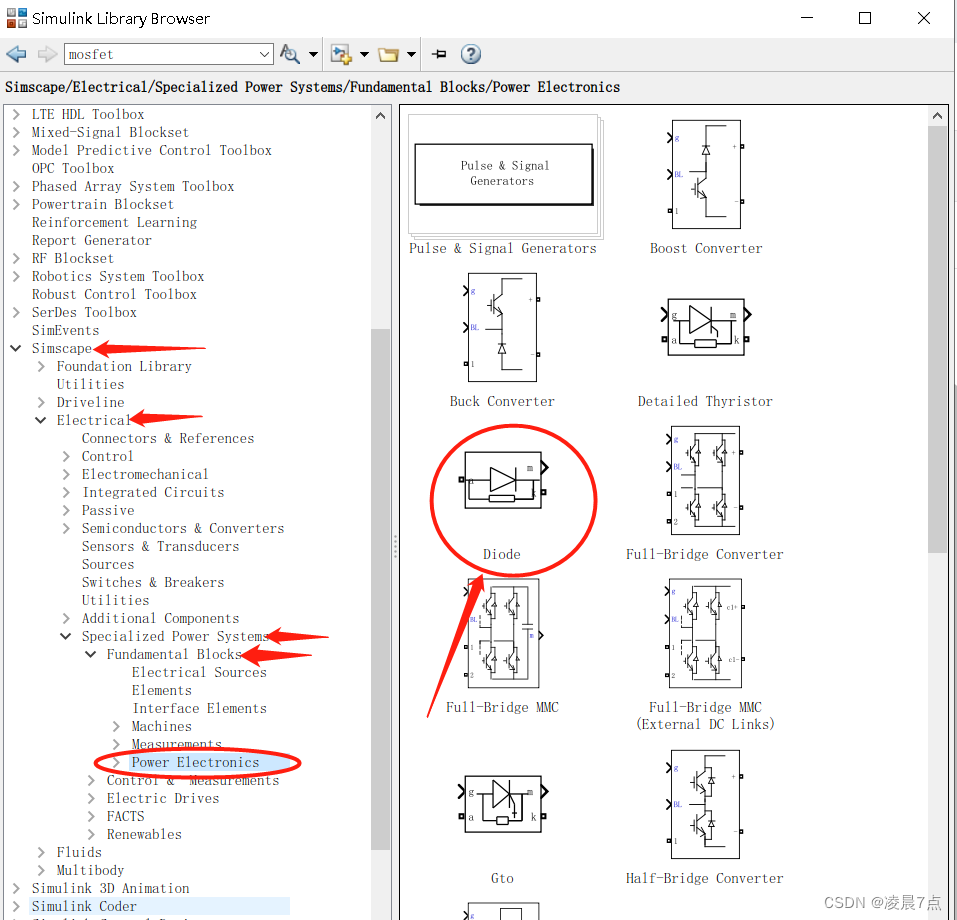Viewport: 957px width, 920px height.
Task: Expand the Robotics System Toolbox node
Action: (x=16, y=276)
